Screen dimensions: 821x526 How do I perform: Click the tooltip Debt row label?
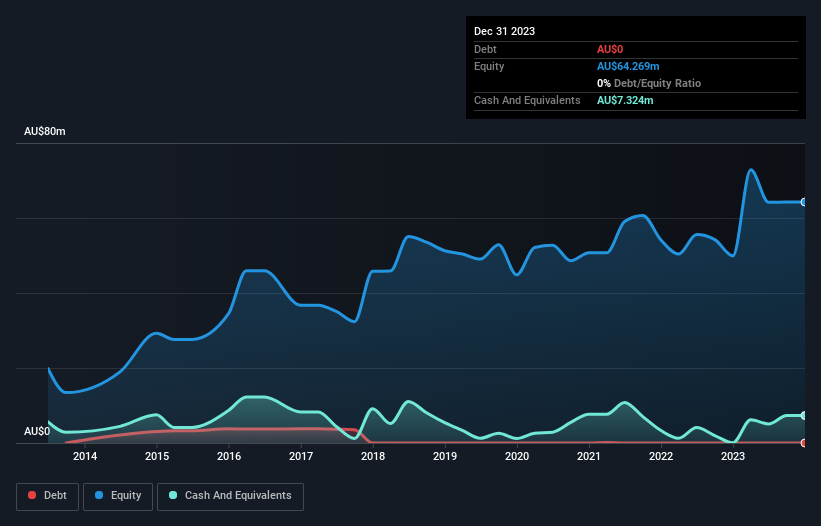click(485, 49)
